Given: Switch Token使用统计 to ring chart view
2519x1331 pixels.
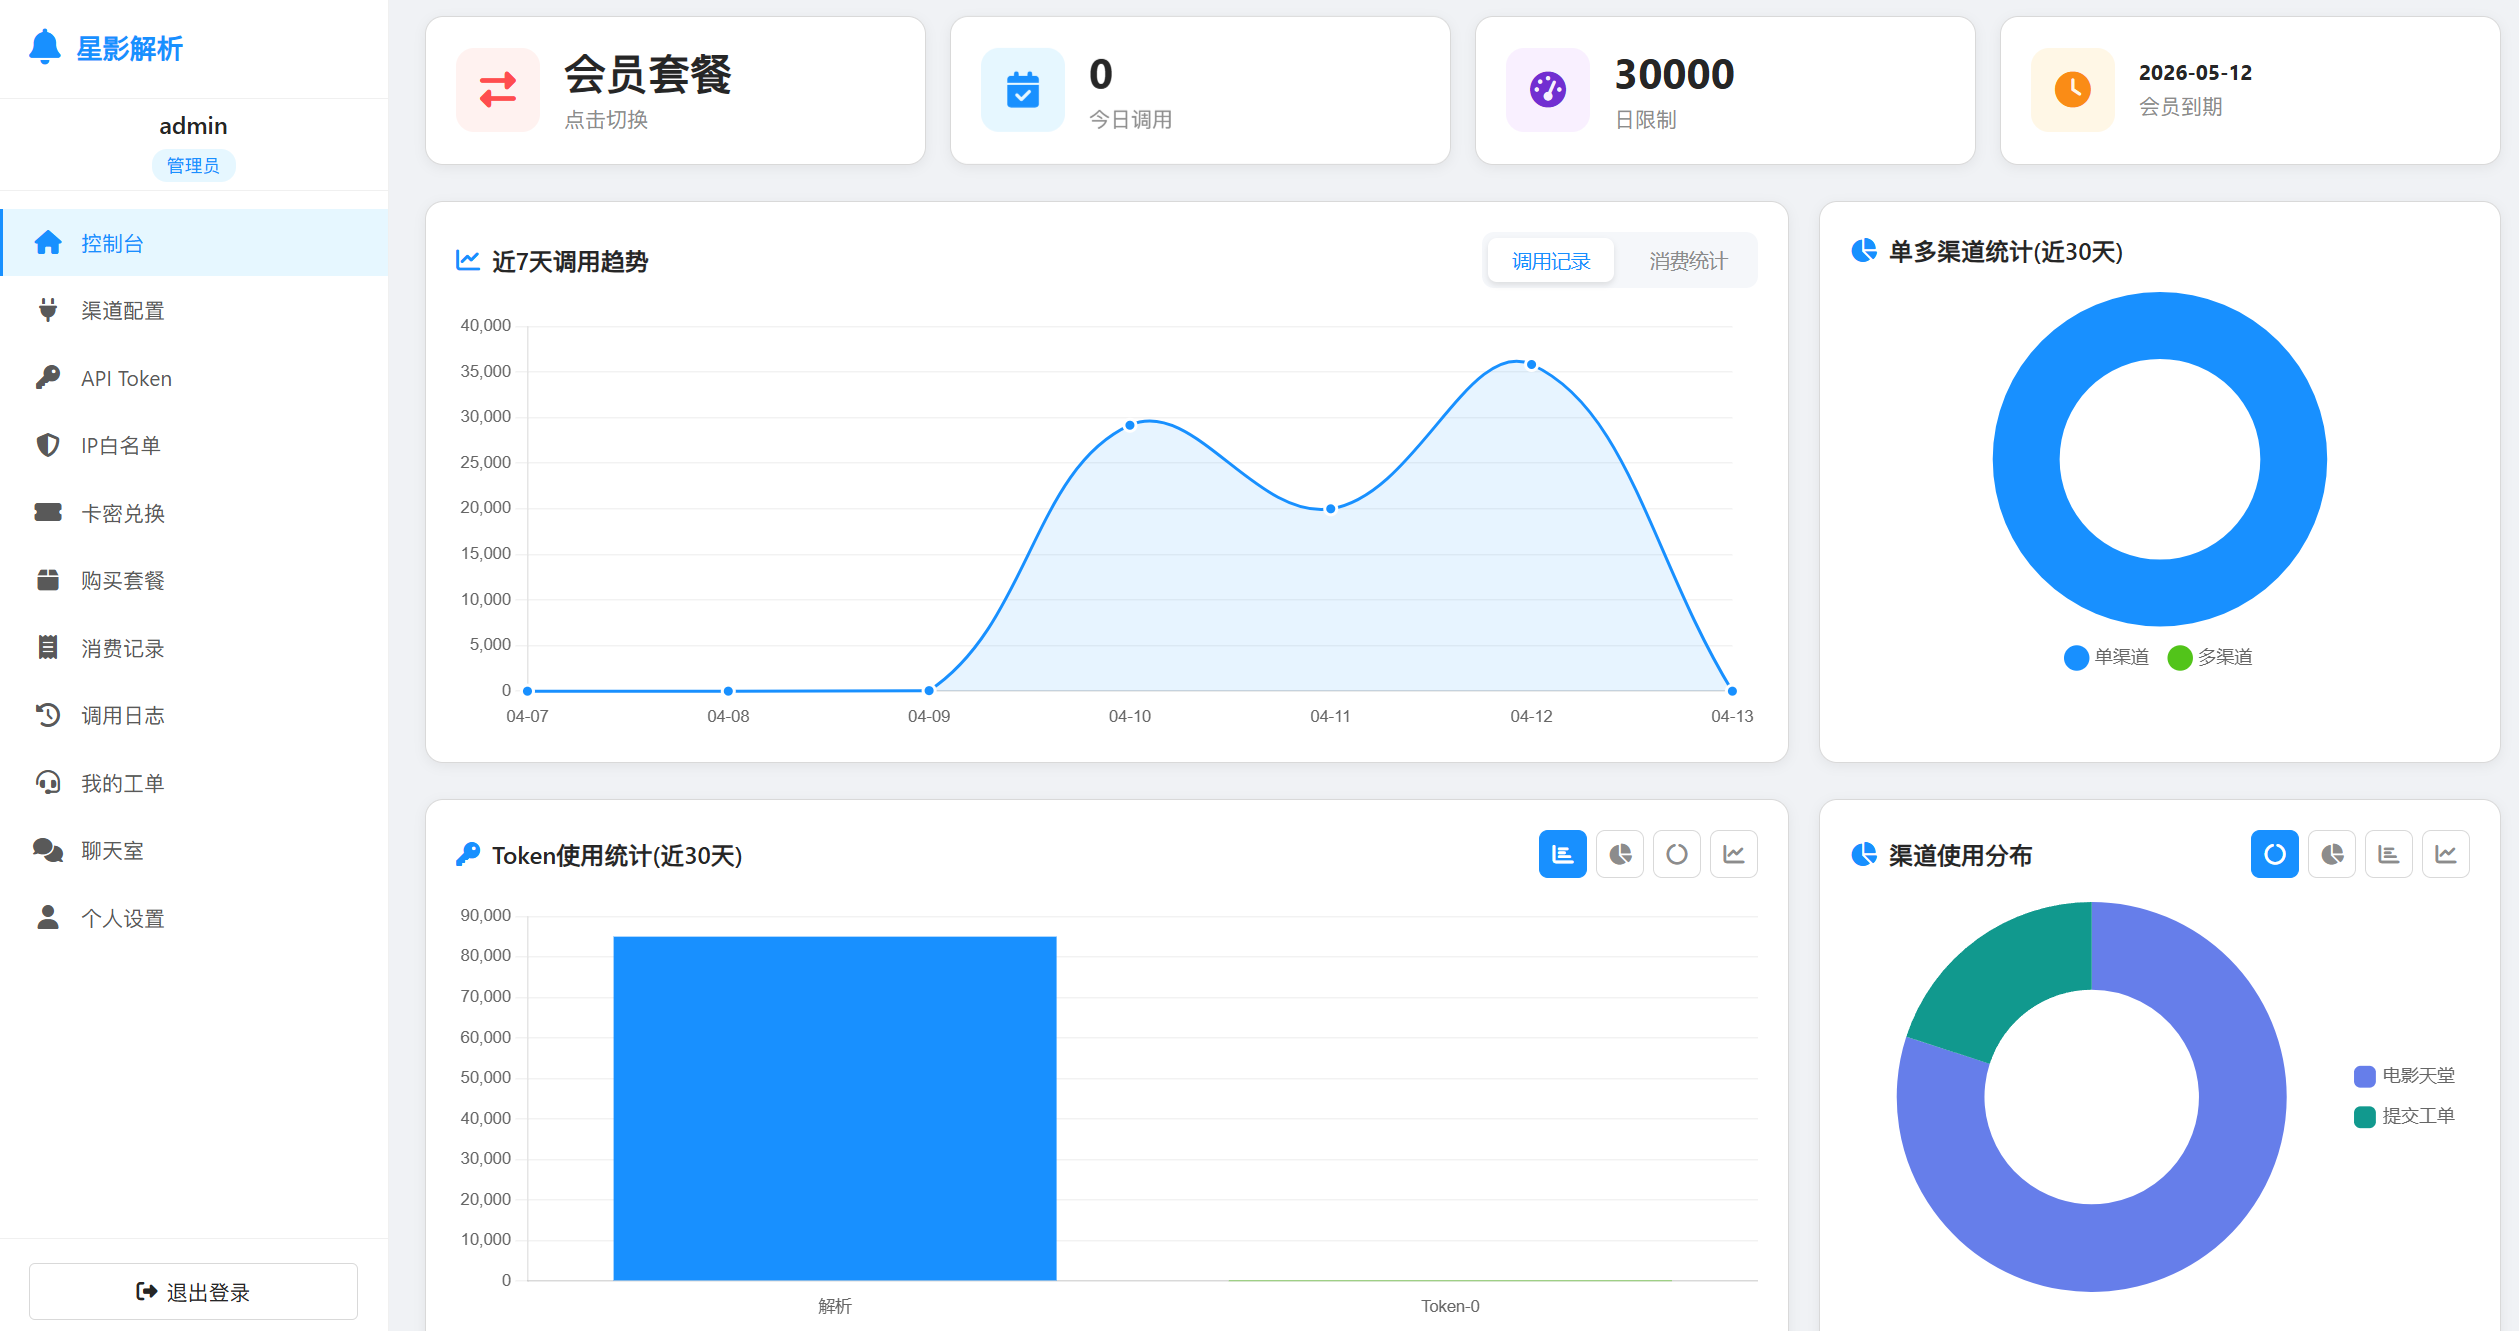Looking at the screenshot, I should tap(1677, 854).
